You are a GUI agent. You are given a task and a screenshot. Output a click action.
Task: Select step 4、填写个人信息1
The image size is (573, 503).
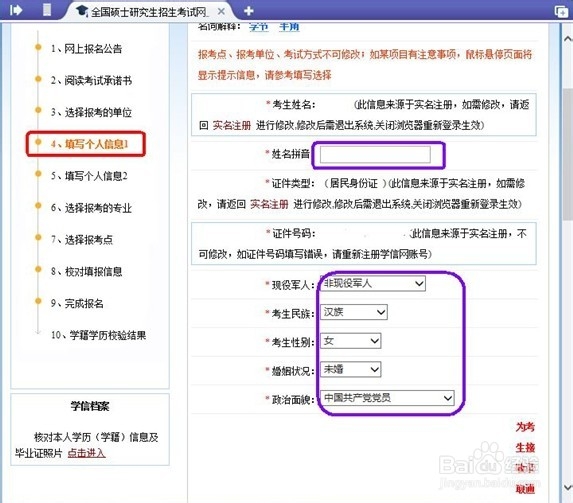coord(90,144)
